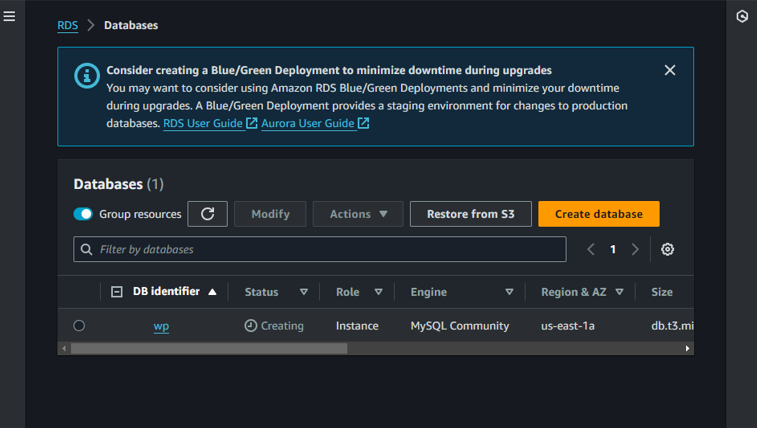Open the RDS User Guide link
Image resolution: width=757 pixels, height=428 pixels.
click(x=203, y=124)
